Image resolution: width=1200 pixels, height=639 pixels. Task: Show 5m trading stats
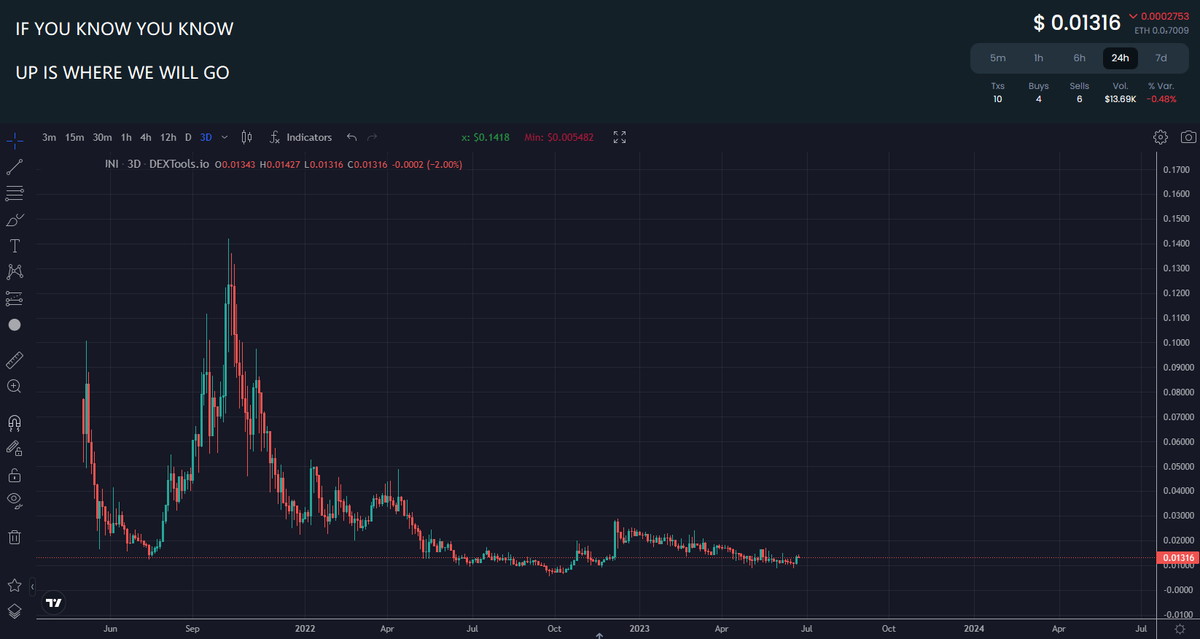click(997, 58)
